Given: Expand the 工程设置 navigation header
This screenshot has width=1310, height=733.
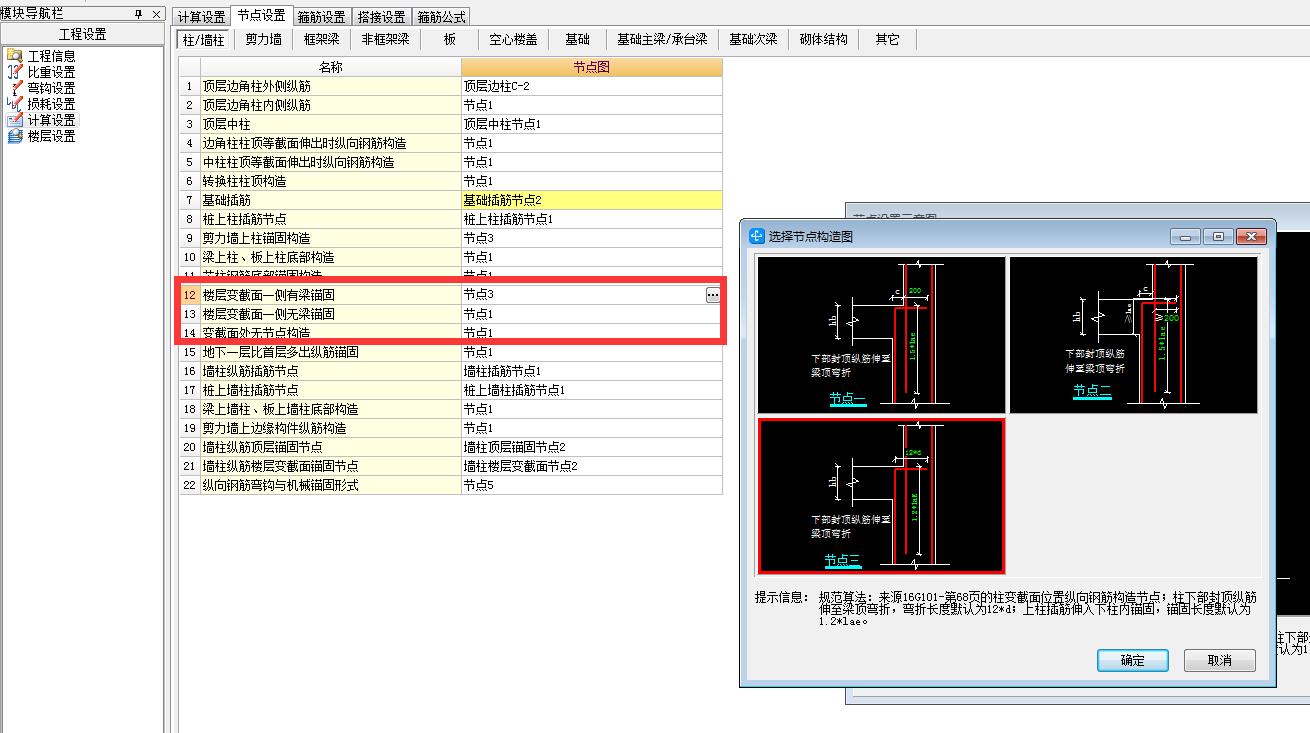Looking at the screenshot, I should [x=82, y=34].
